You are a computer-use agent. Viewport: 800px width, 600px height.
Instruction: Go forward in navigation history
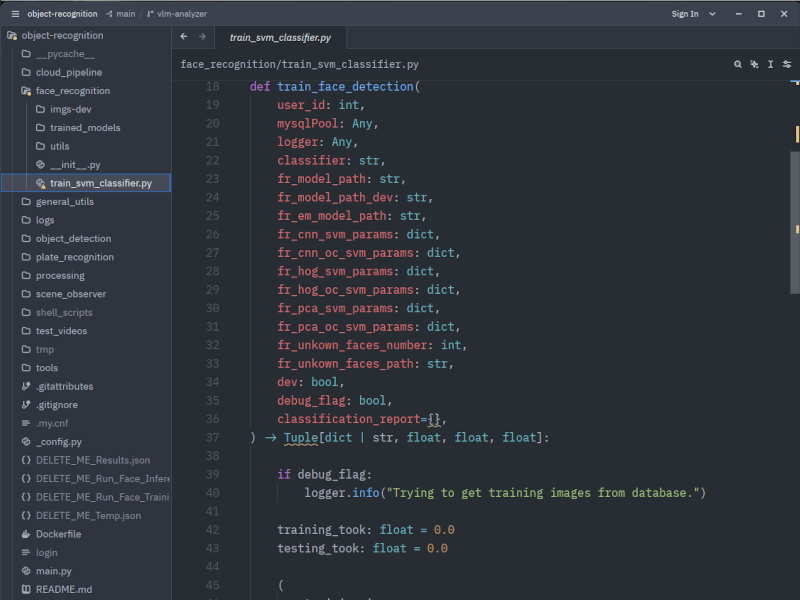point(202,37)
